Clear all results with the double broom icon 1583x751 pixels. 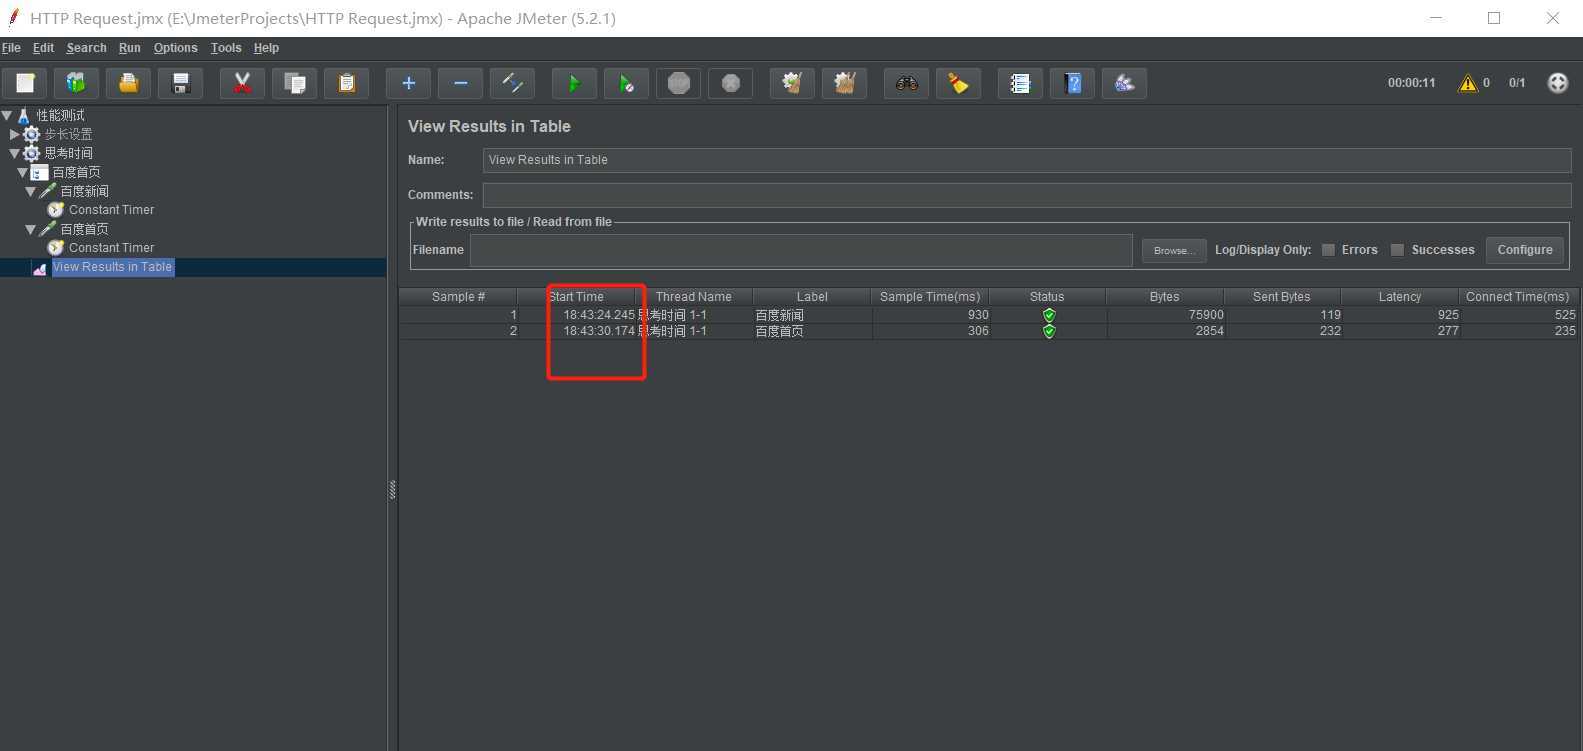point(844,83)
